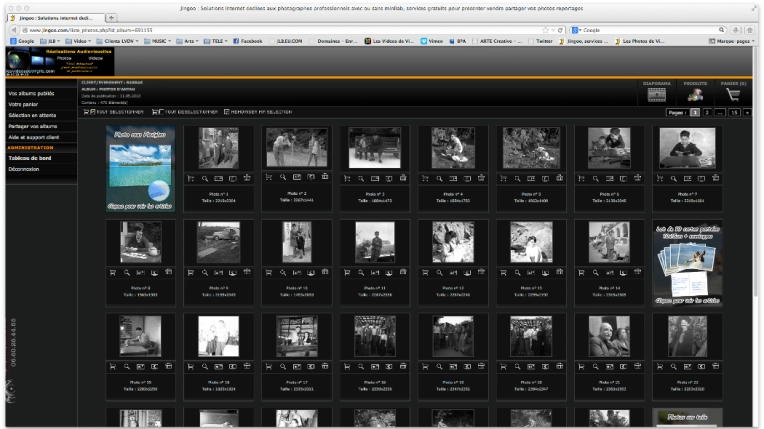The image size is (764, 429).
Task: Check the Tout sélectionner checkbox
Action: click(93, 112)
